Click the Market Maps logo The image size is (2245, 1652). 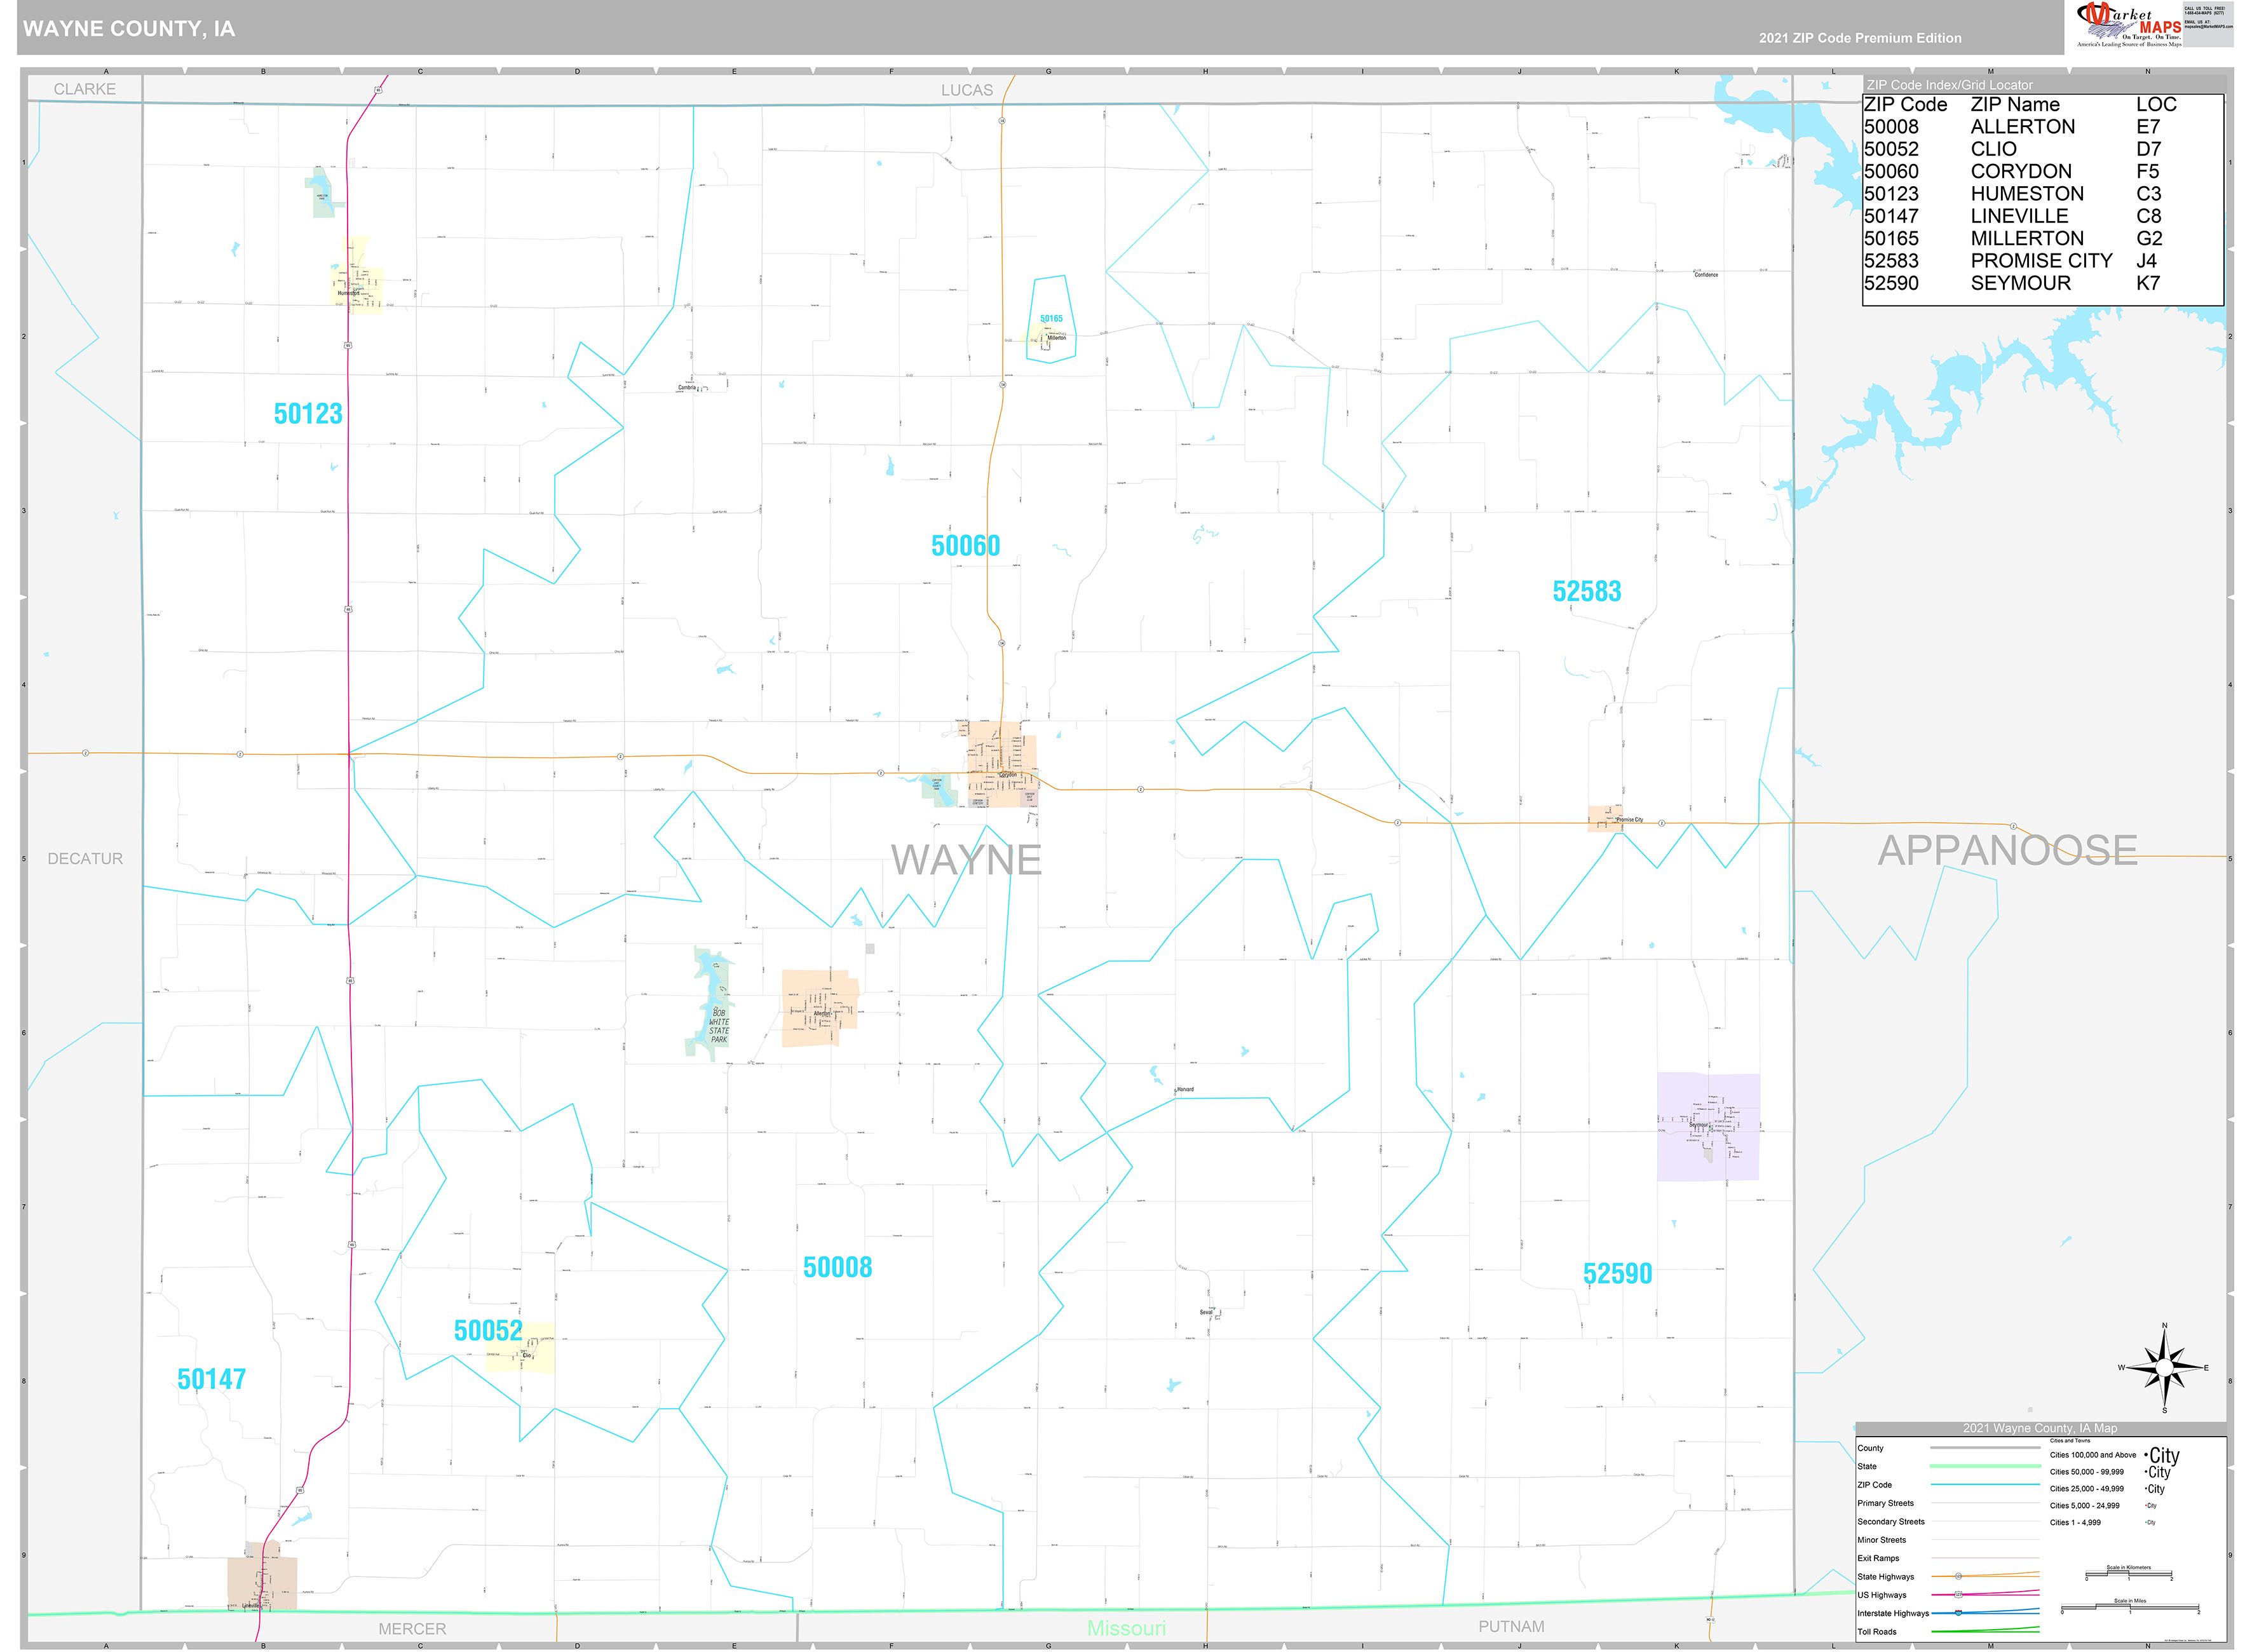click(x=2129, y=24)
